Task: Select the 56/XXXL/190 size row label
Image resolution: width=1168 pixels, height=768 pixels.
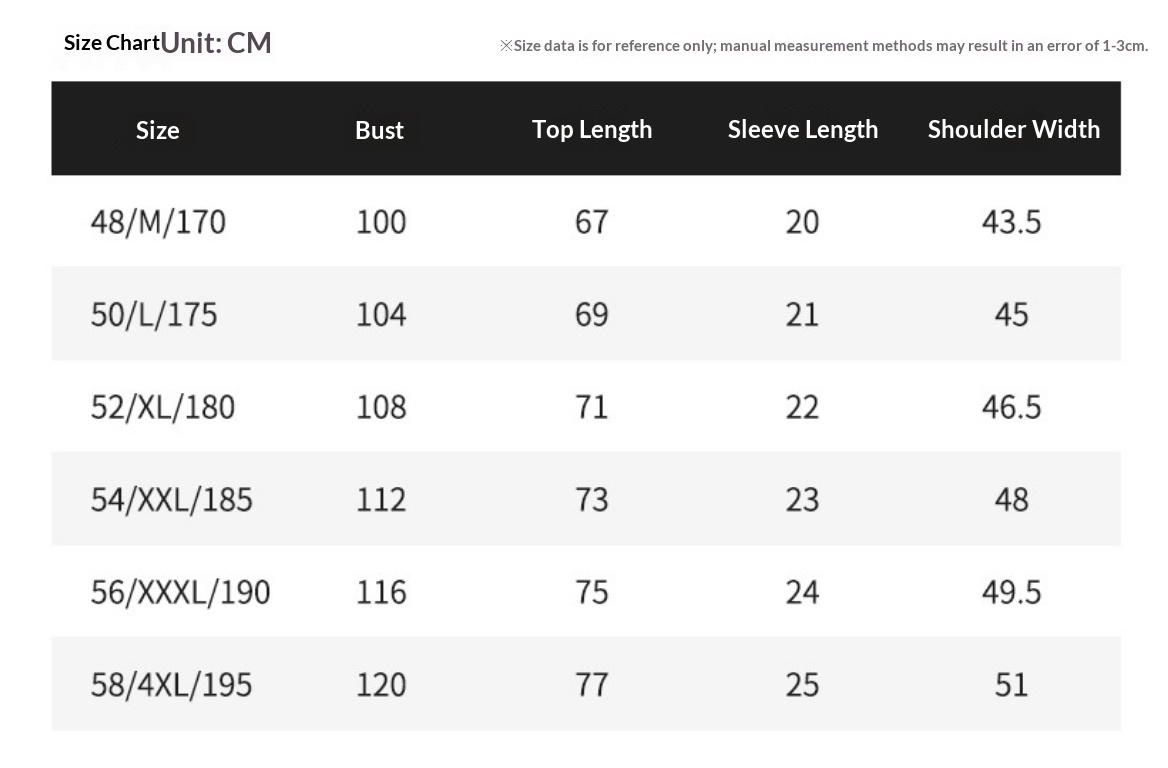Action: click(181, 592)
